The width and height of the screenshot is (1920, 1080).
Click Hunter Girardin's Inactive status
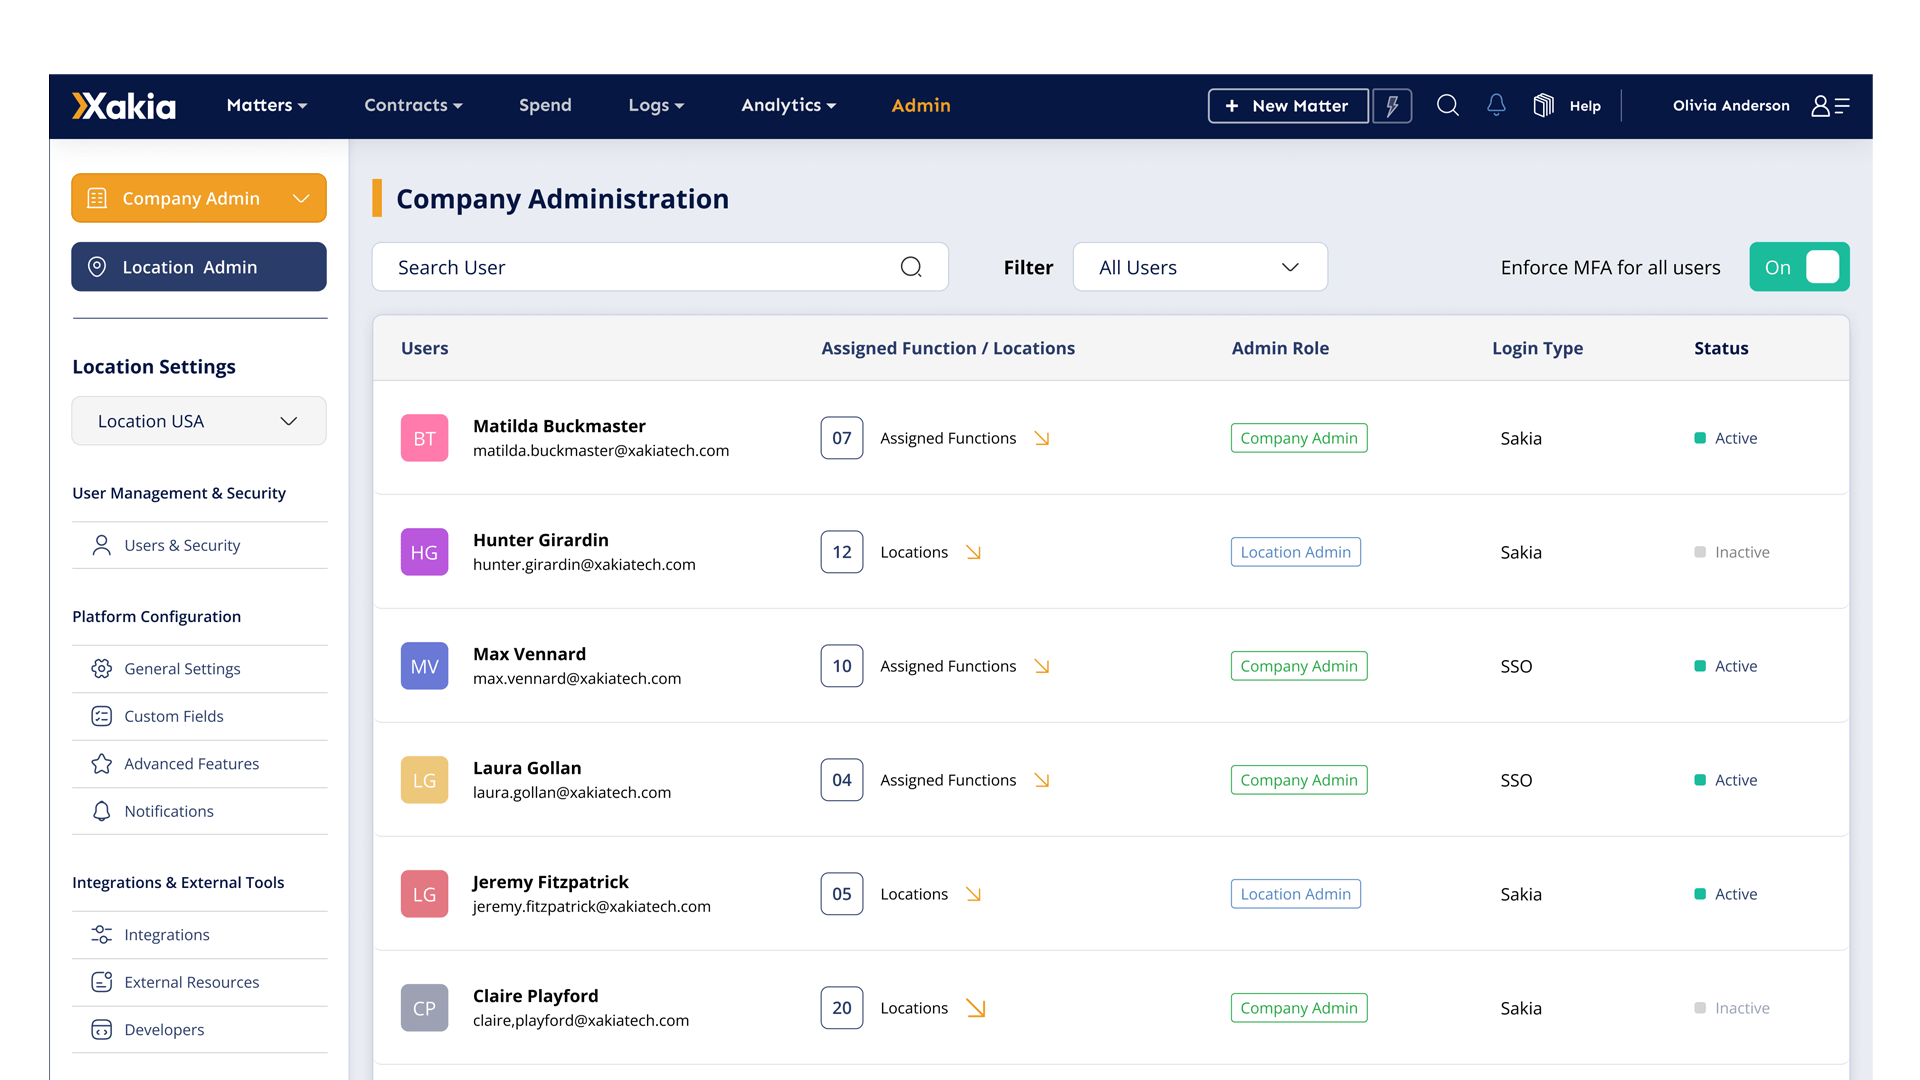[x=1732, y=552]
